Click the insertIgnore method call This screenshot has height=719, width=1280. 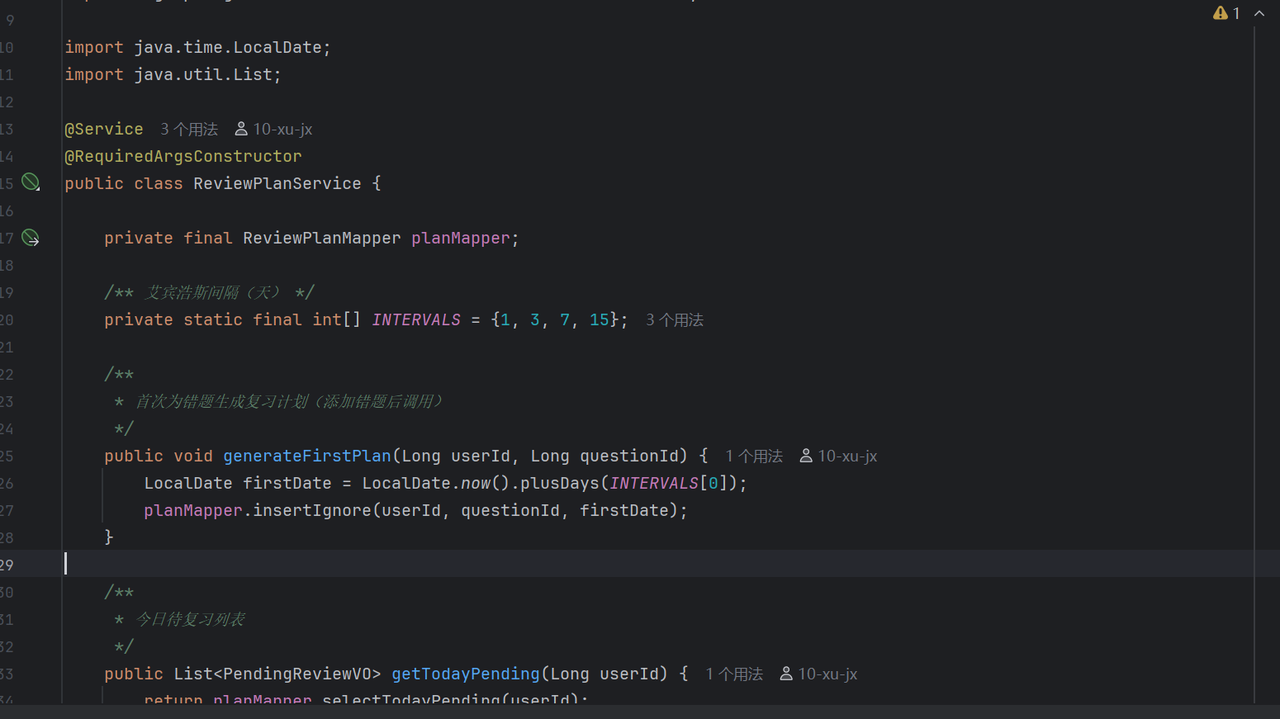coord(312,510)
